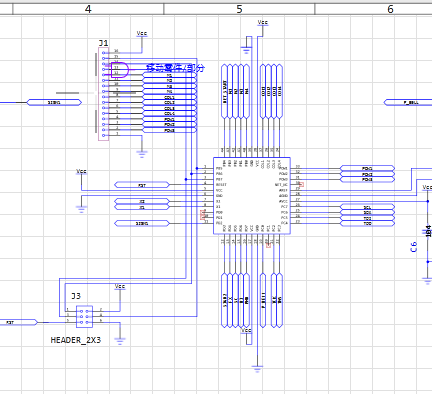The height and width of the screenshot is (394, 432).
Task: Select the SCL port right of chip
Action: 367,207
